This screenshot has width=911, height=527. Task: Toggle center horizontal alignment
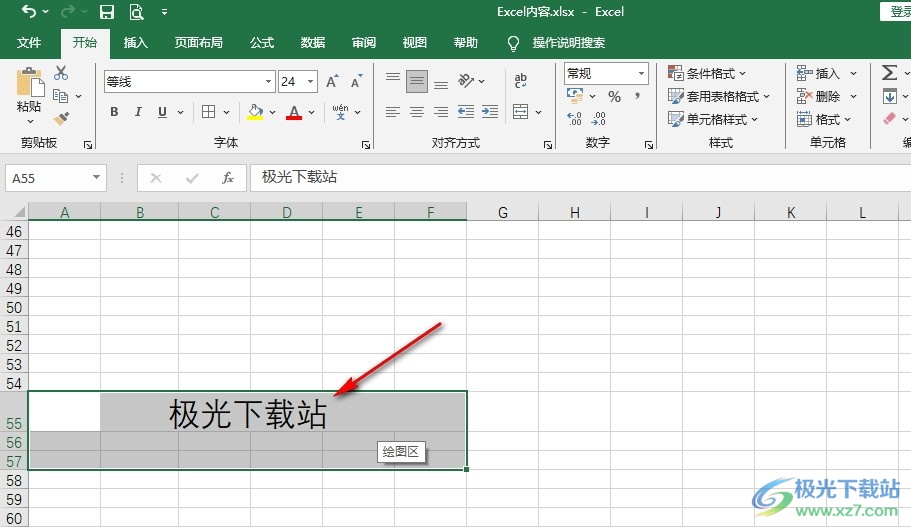click(417, 112)
